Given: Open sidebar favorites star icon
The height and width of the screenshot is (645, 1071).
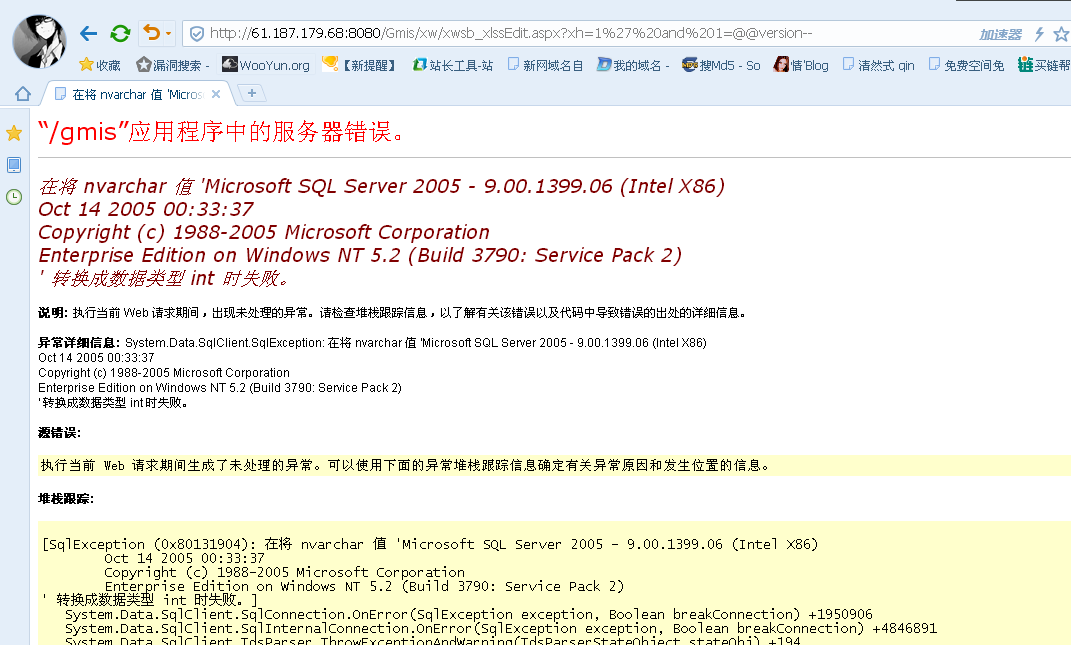Looking at the screenshot, I should [x=14, y=133].
